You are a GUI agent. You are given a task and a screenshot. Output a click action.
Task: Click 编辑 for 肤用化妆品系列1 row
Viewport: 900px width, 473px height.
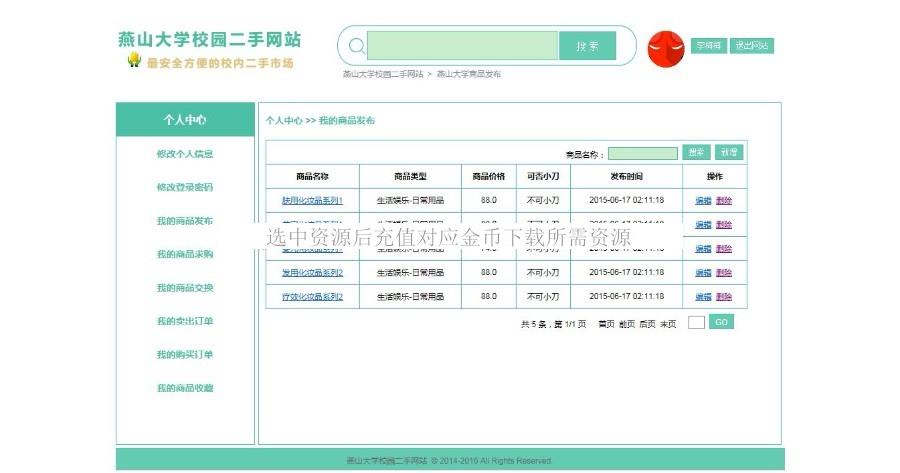(x=703, y=200)
